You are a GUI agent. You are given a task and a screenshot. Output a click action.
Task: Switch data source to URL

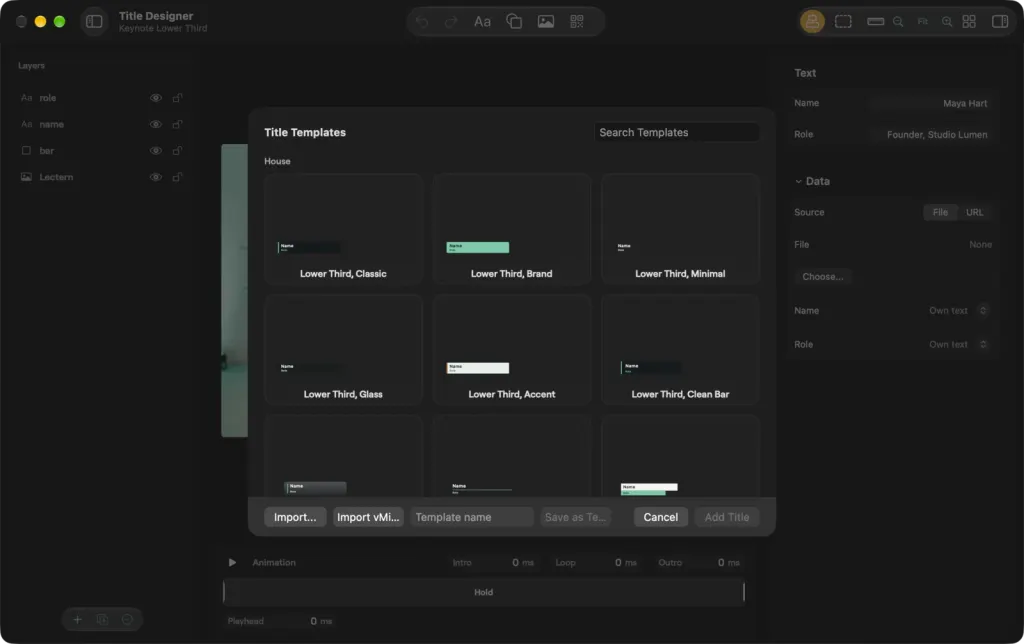coord(974,212)
